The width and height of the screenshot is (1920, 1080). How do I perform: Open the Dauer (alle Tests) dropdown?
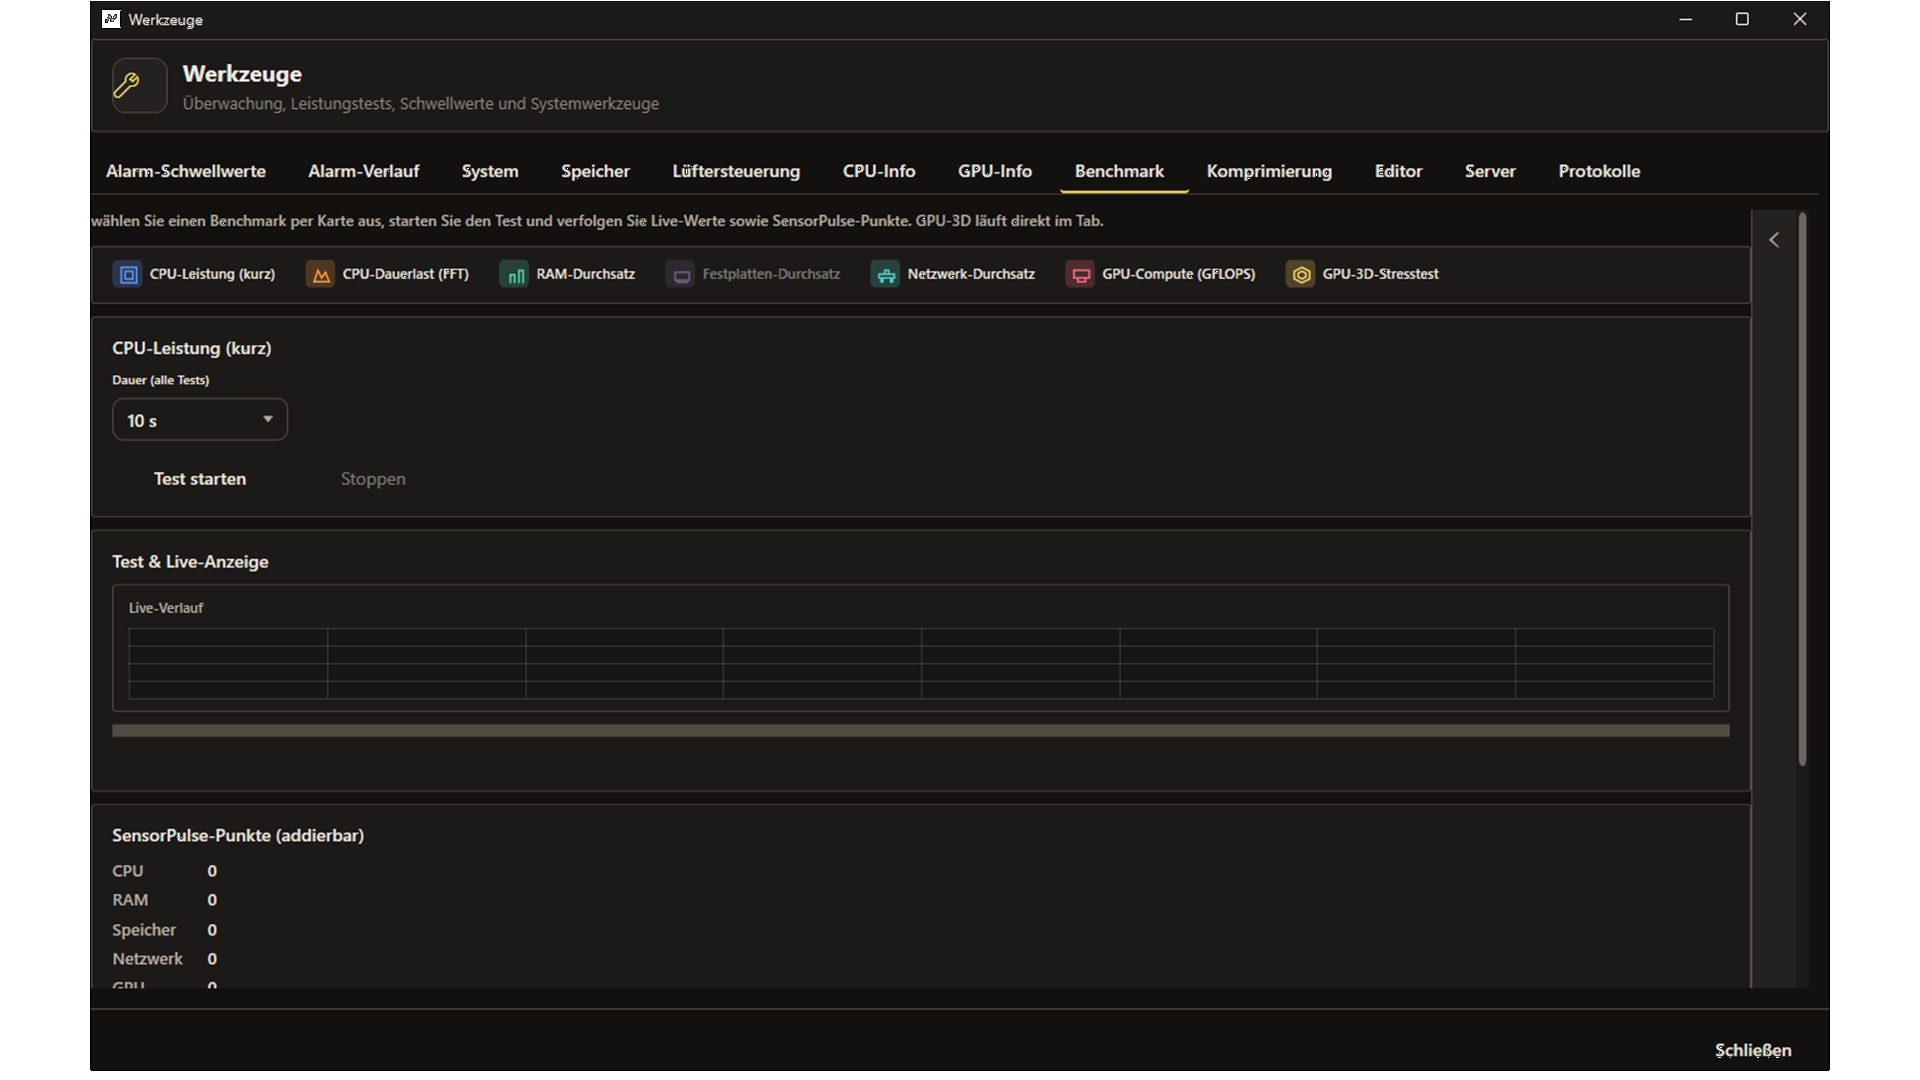[x=200, y=420]
